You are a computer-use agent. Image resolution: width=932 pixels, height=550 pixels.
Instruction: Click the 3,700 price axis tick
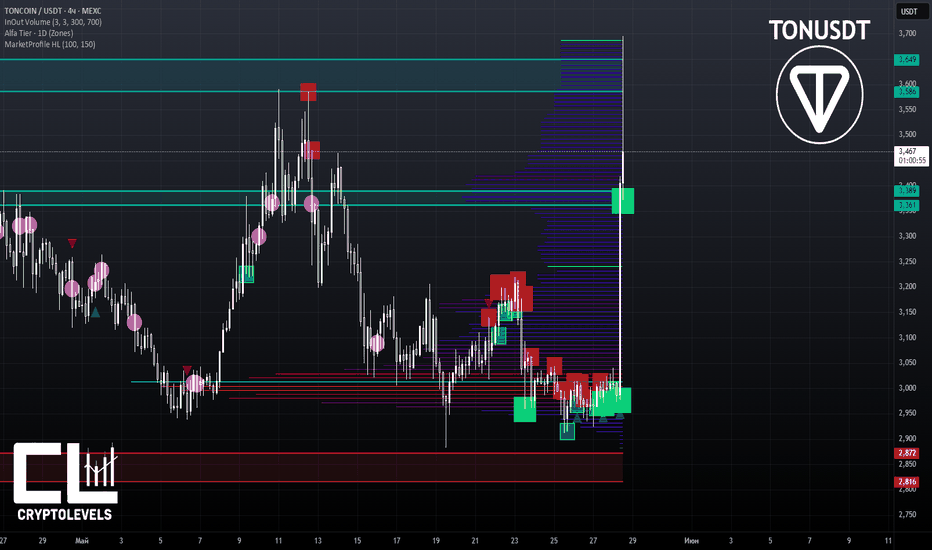coord(907,33)
